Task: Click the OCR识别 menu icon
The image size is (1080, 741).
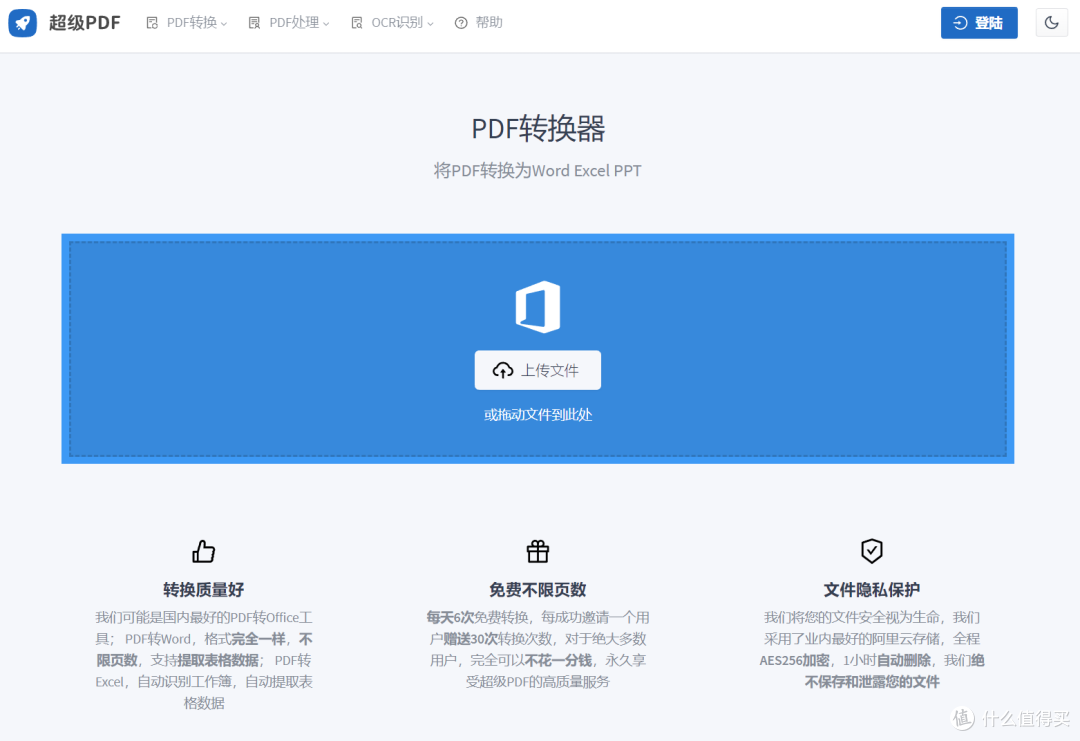Action: pyautogui.click(x=357, y=23)
